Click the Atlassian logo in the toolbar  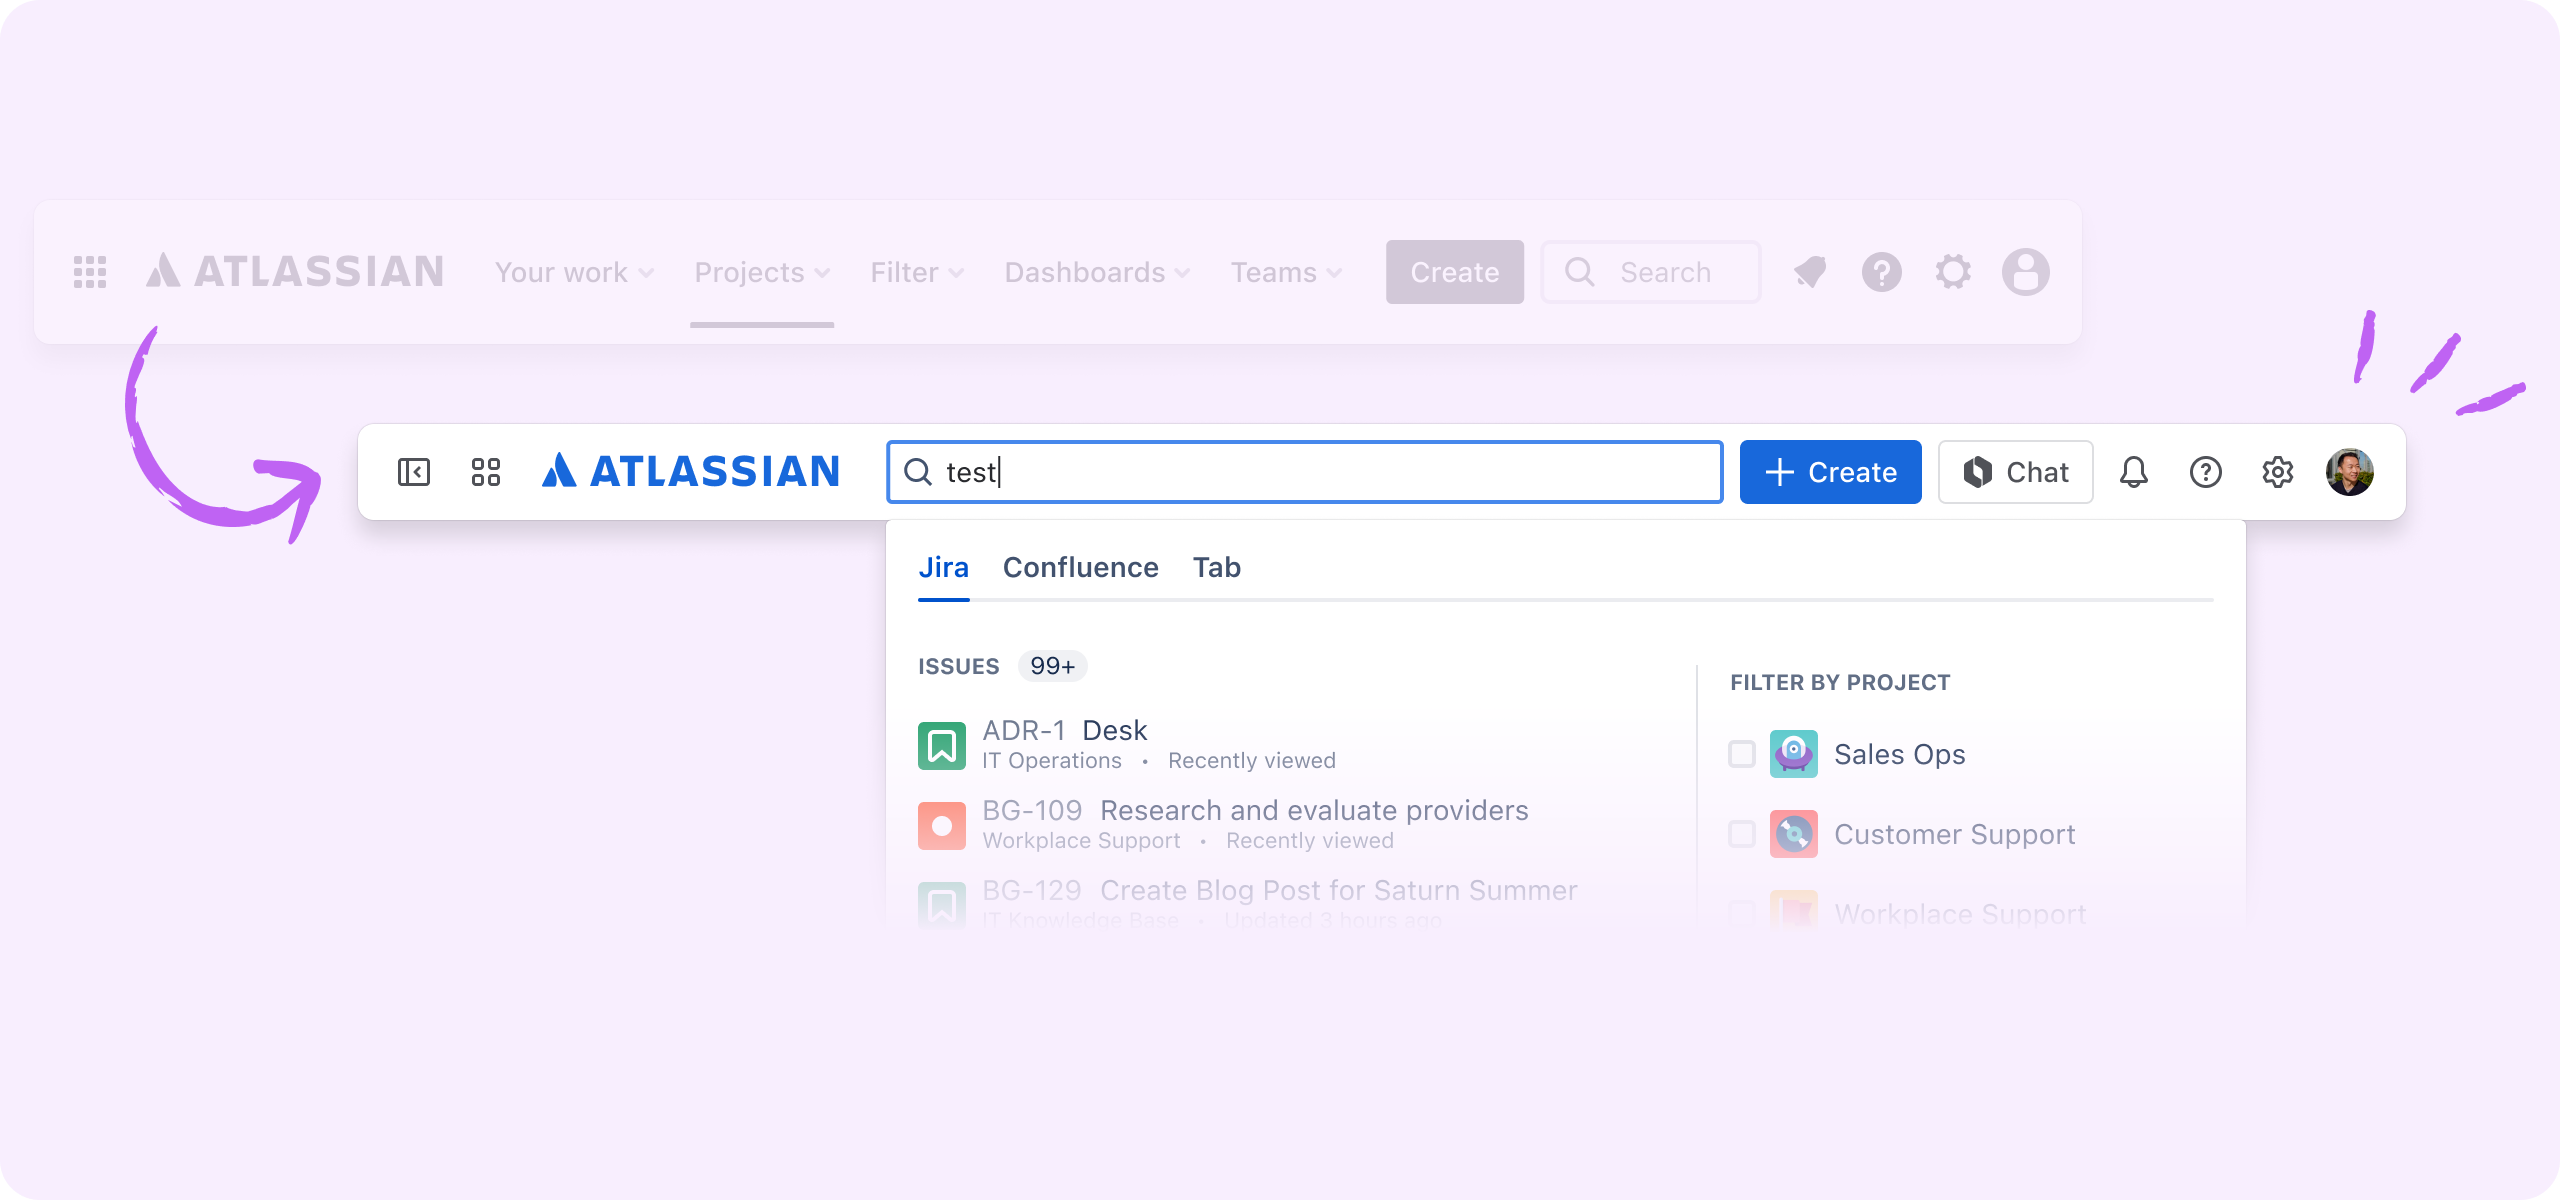coord(690,471)
